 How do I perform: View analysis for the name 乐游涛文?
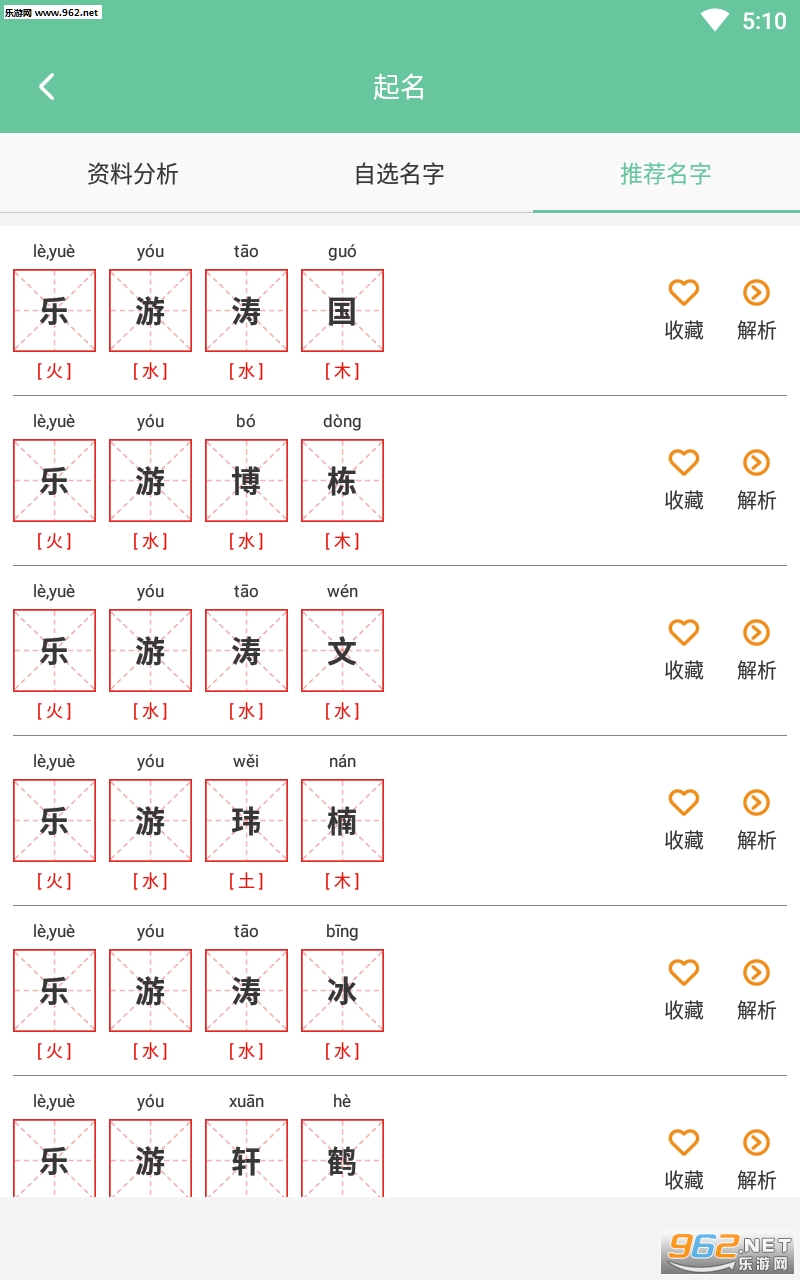[756, 632]
